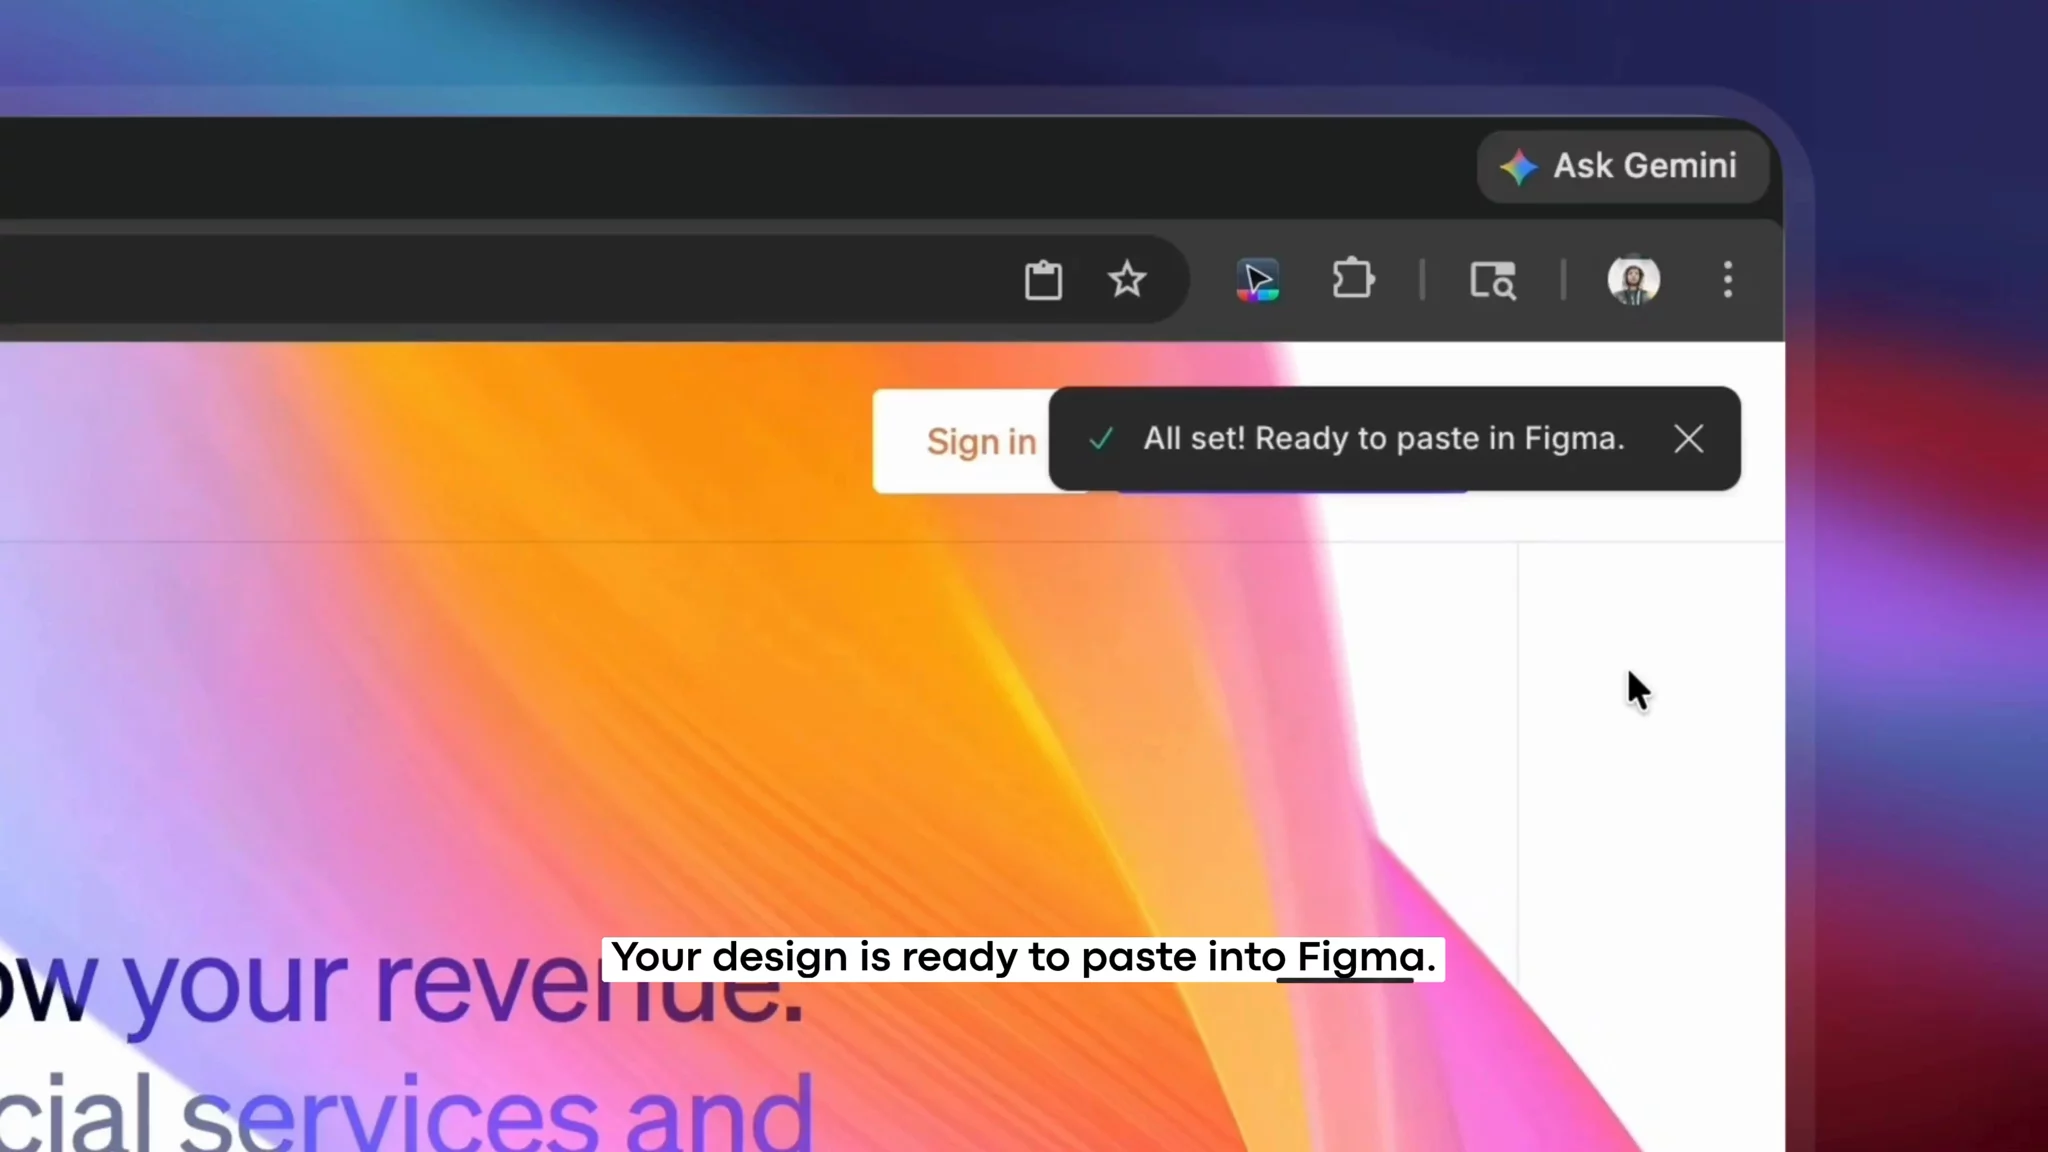The width and height of the screenshot is (2048, 1152).
Task: Open the clipboard icon in address bar
Action: (1043, 280)
